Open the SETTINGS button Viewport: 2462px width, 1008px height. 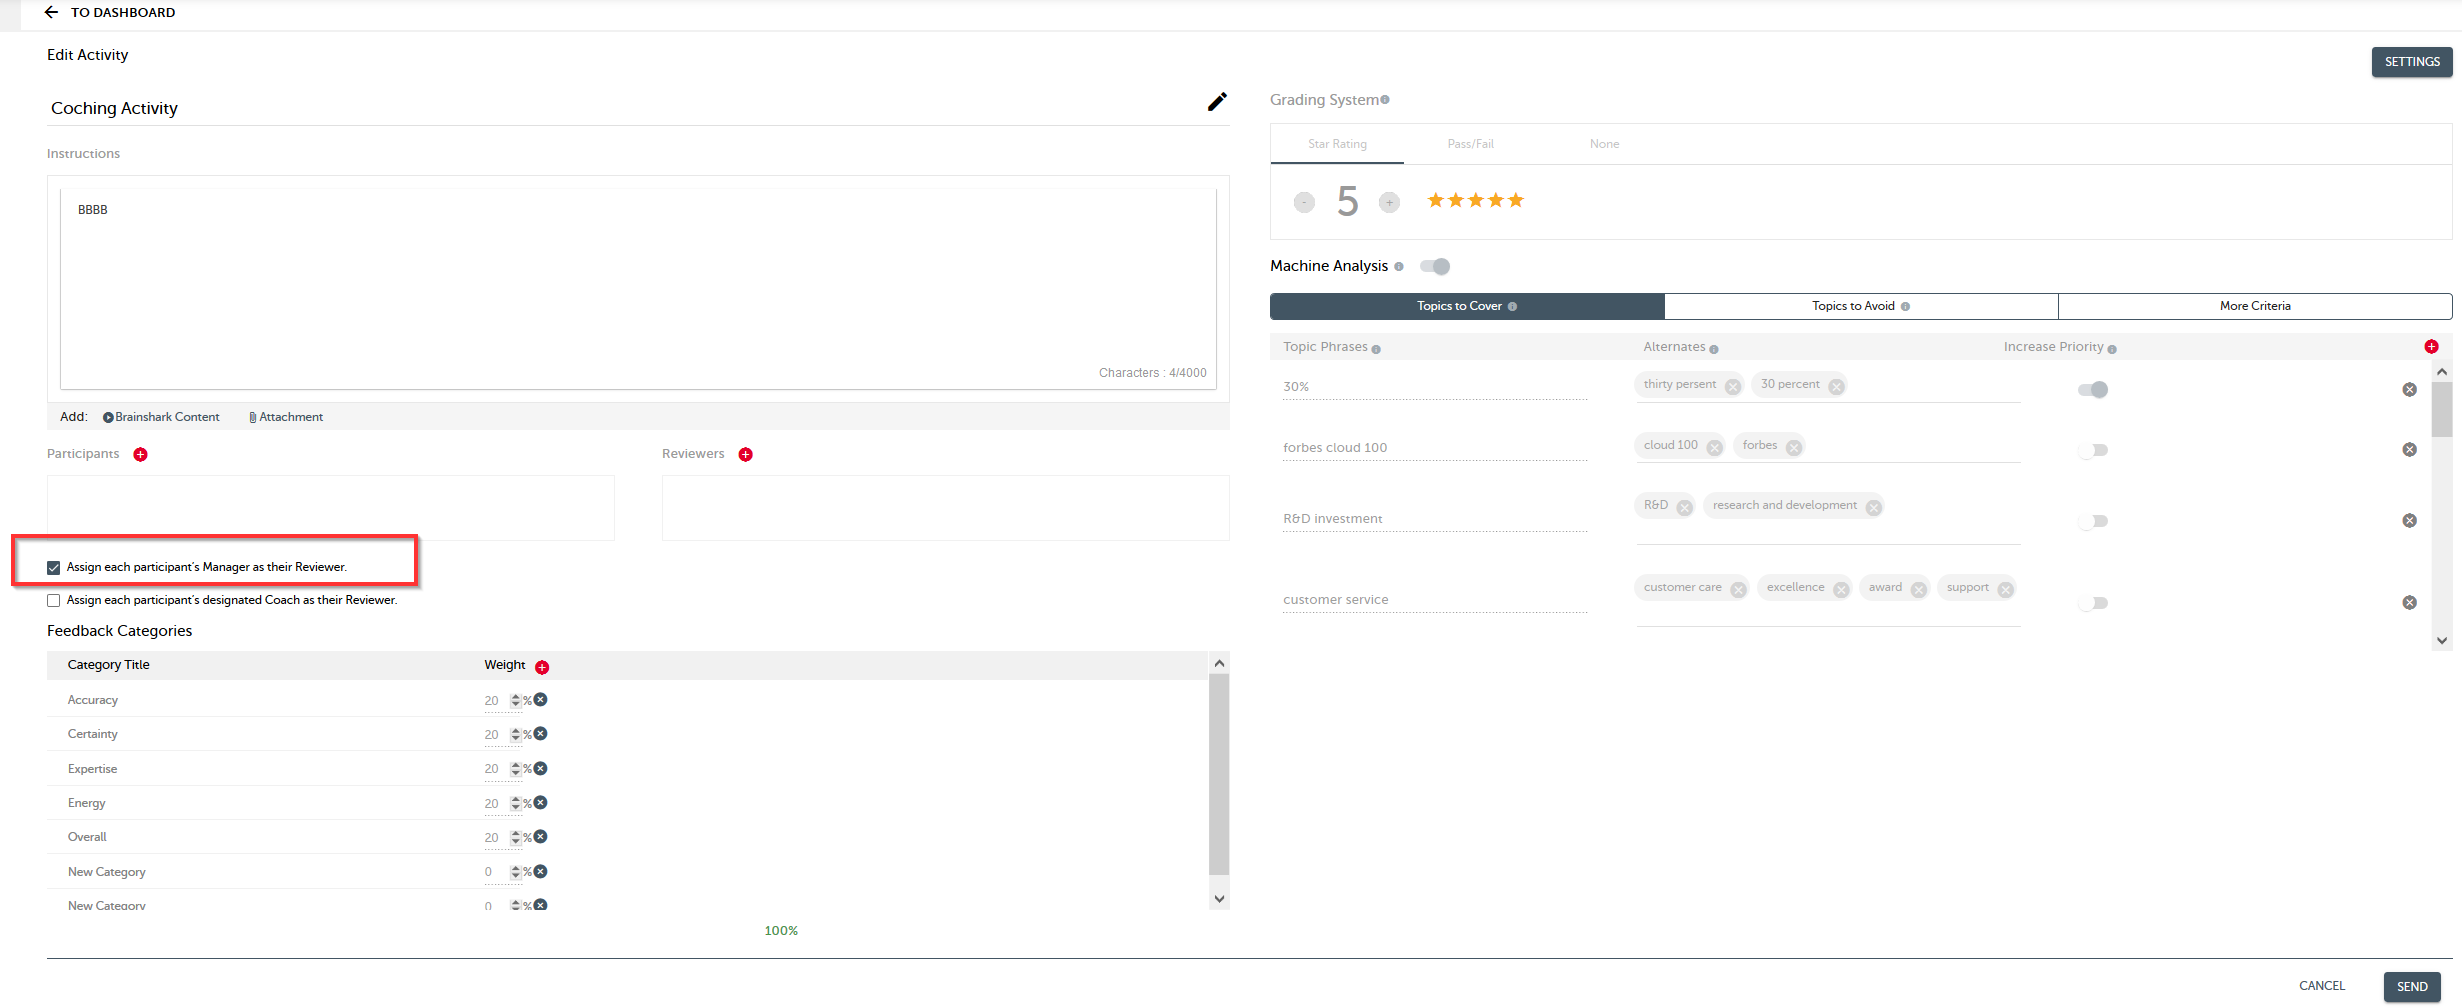pos(2411,62)
